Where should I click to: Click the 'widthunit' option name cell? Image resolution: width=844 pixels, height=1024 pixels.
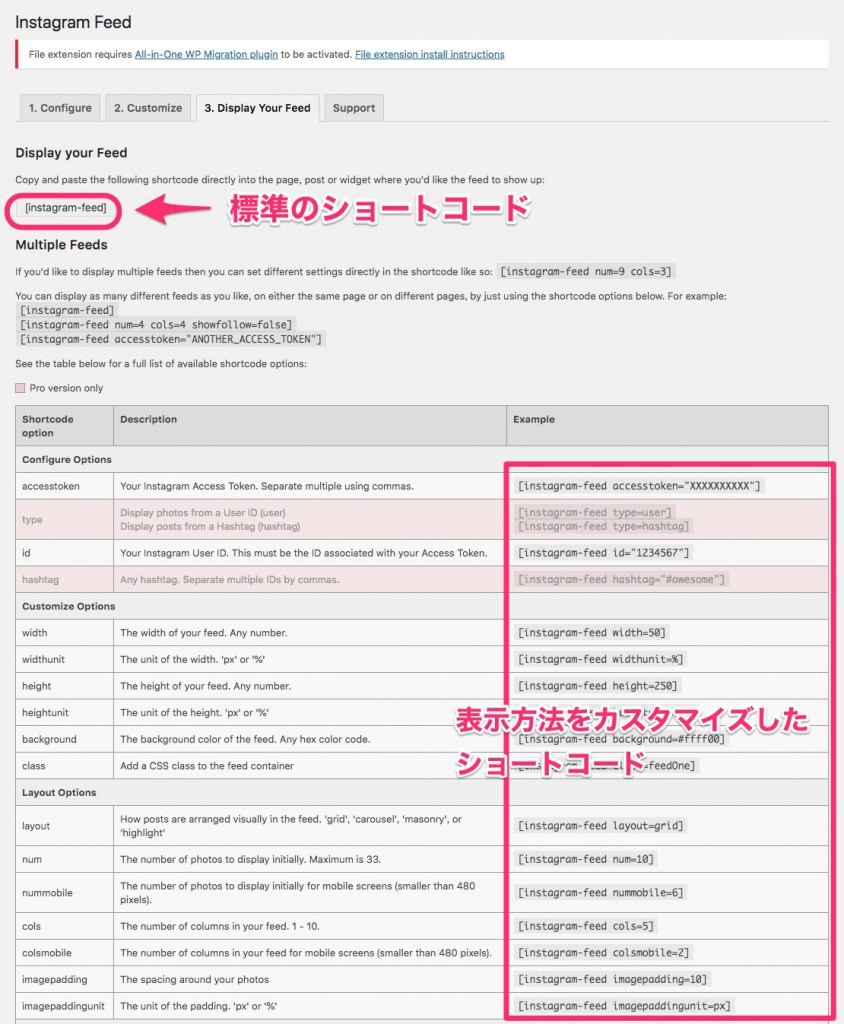(65, 659)
